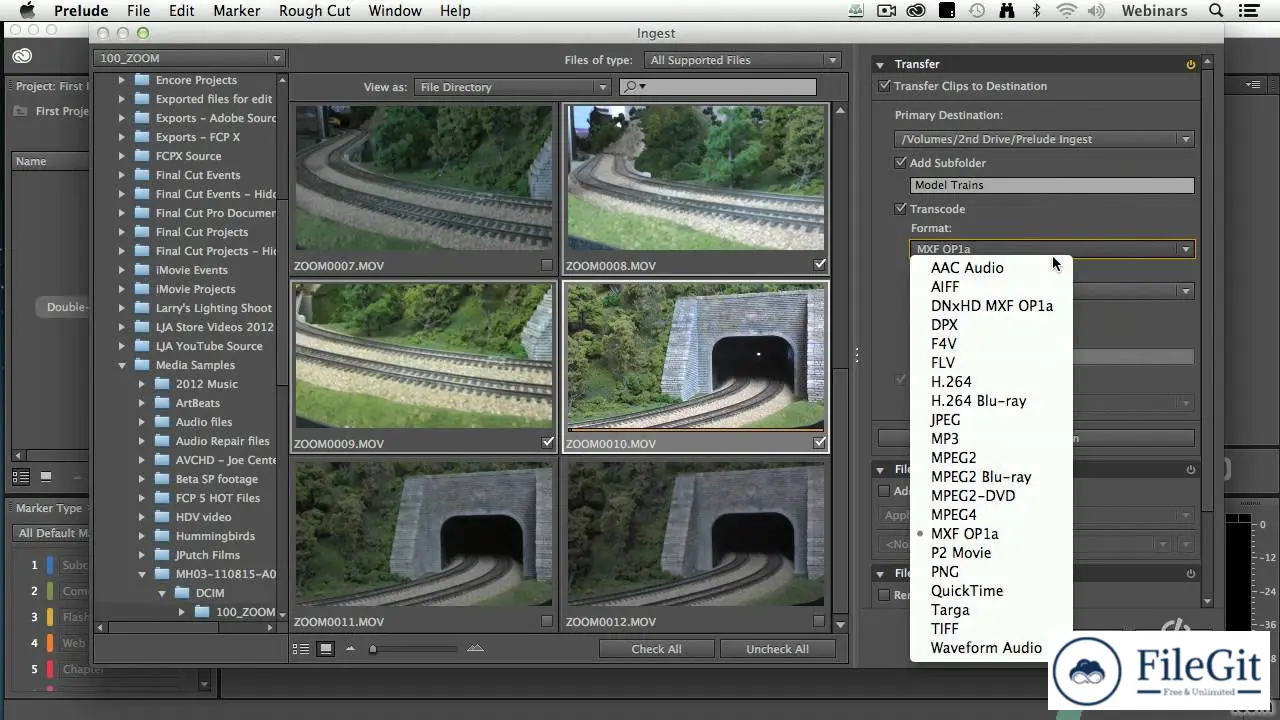Click list view icon in Project panel
Image resolution: width=1280 pixels, height=720 pixels.
(x=20, y=477)
